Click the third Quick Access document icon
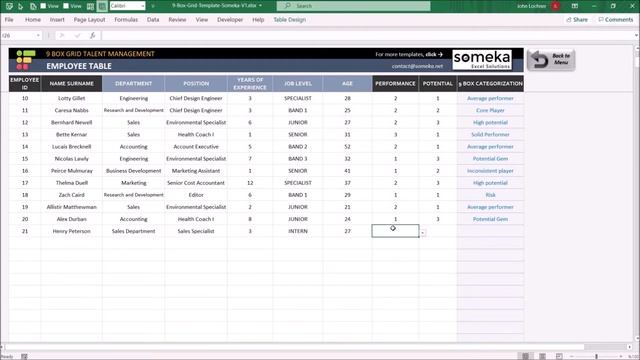 (33, 6)
